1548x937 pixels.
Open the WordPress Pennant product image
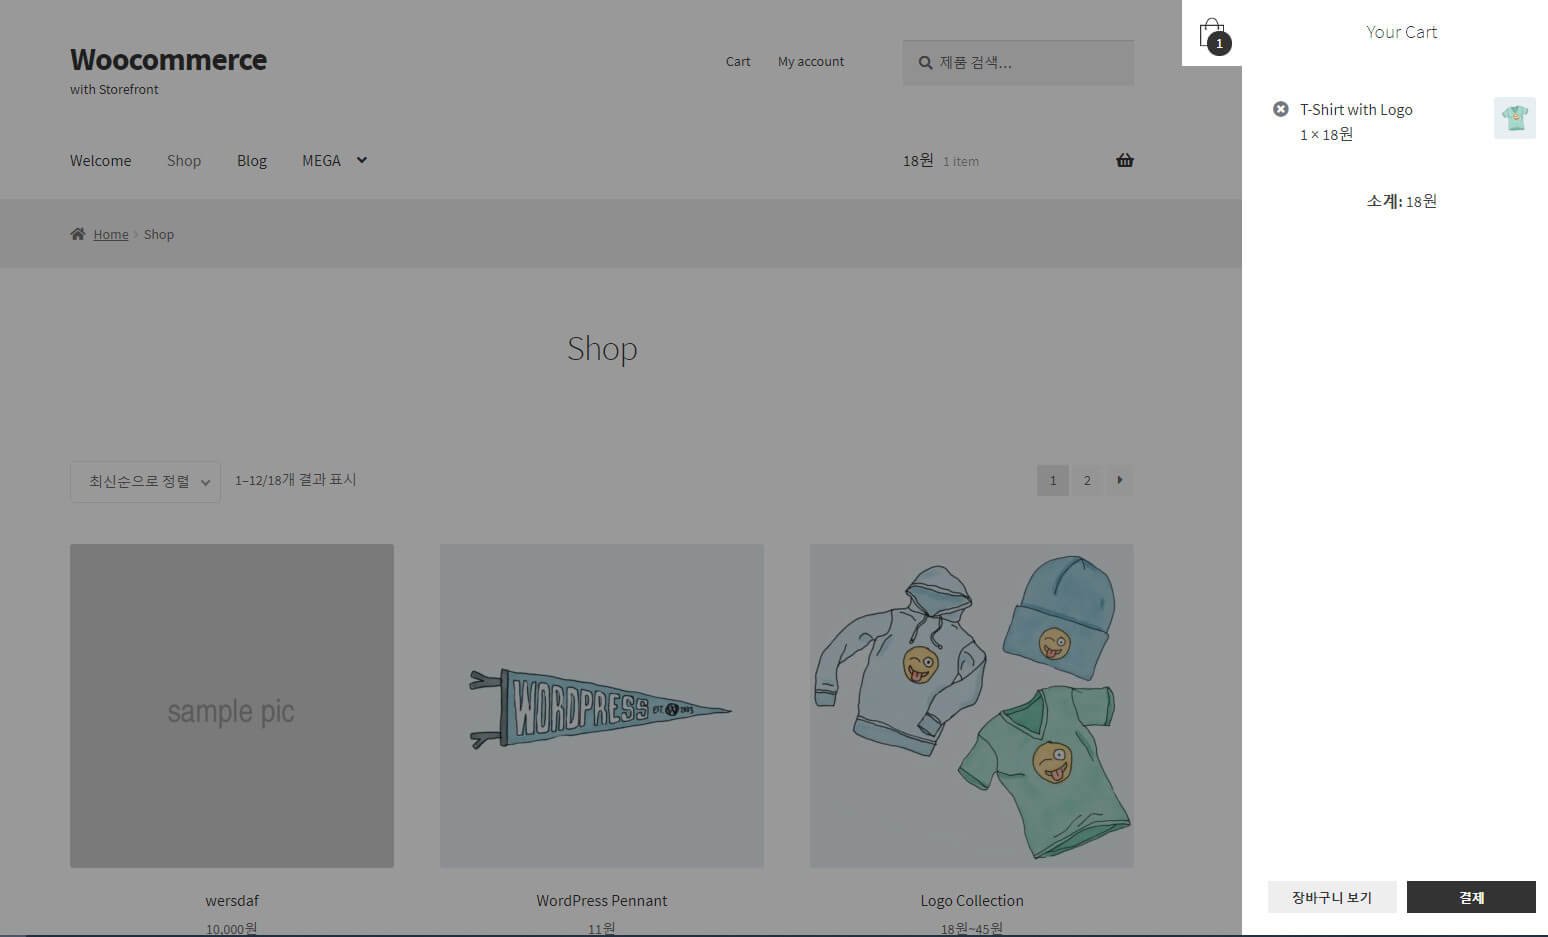click(602, 706)
